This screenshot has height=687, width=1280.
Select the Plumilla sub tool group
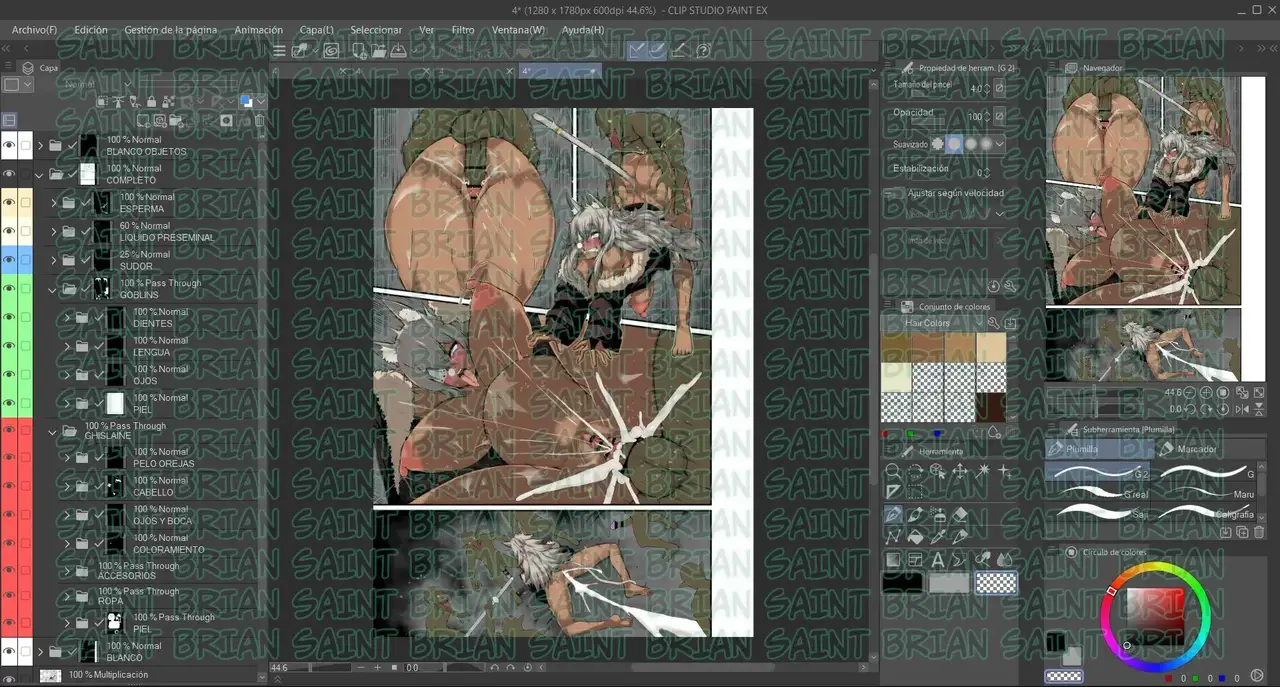1099,449
